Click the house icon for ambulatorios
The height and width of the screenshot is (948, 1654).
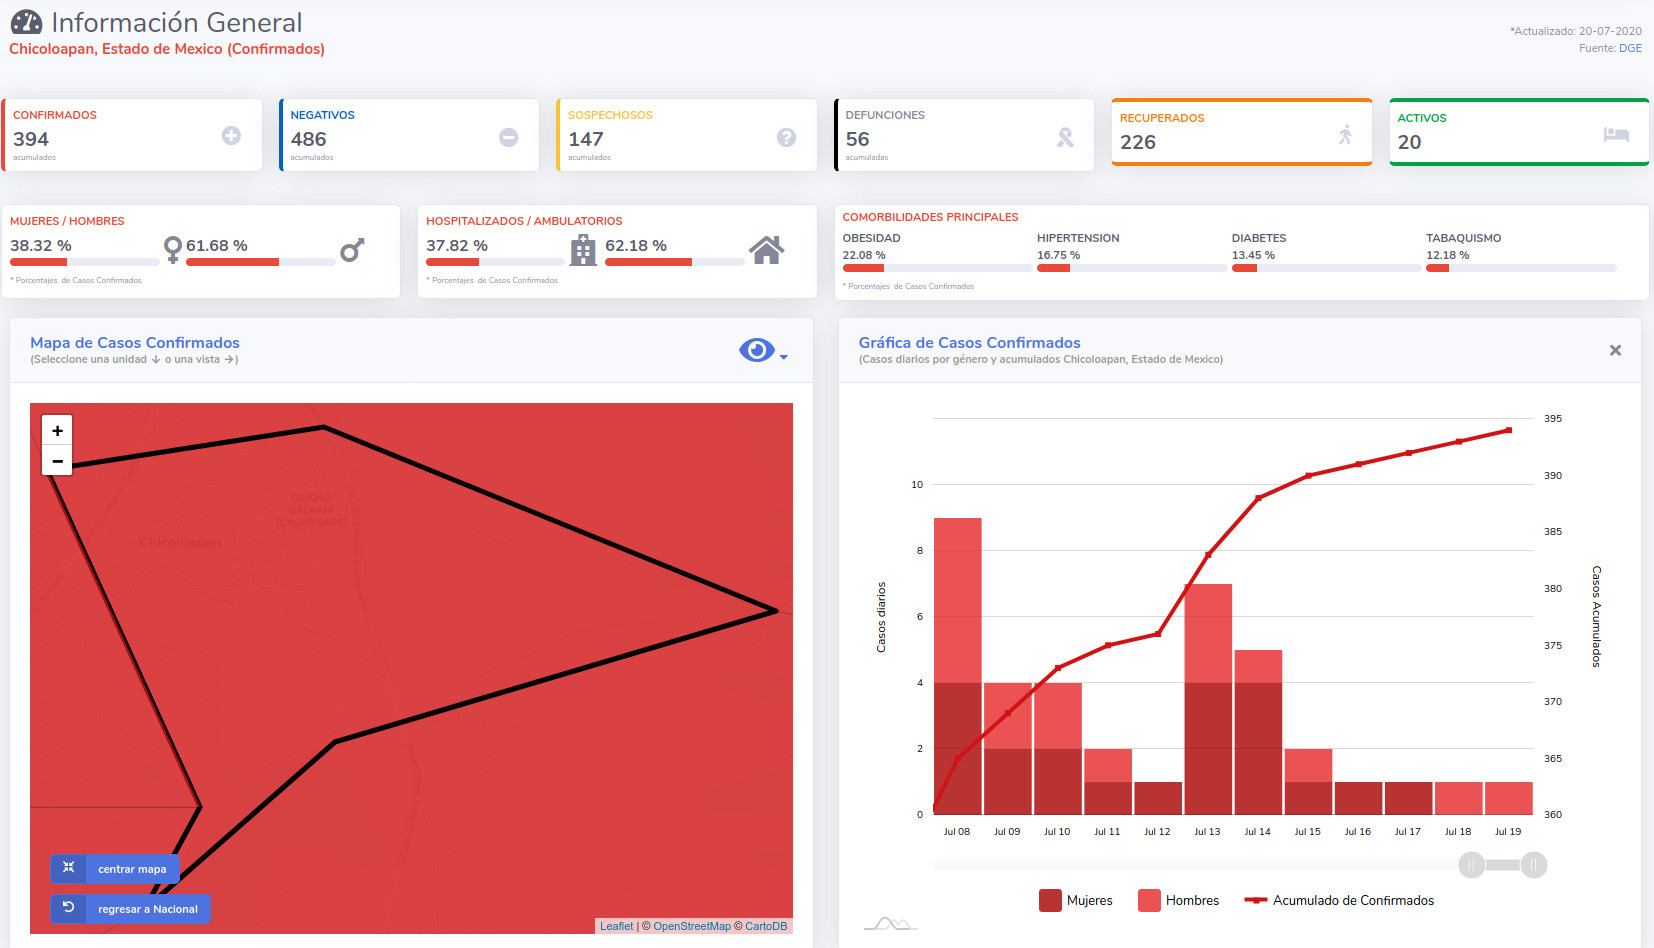click(x=767, y=250)
